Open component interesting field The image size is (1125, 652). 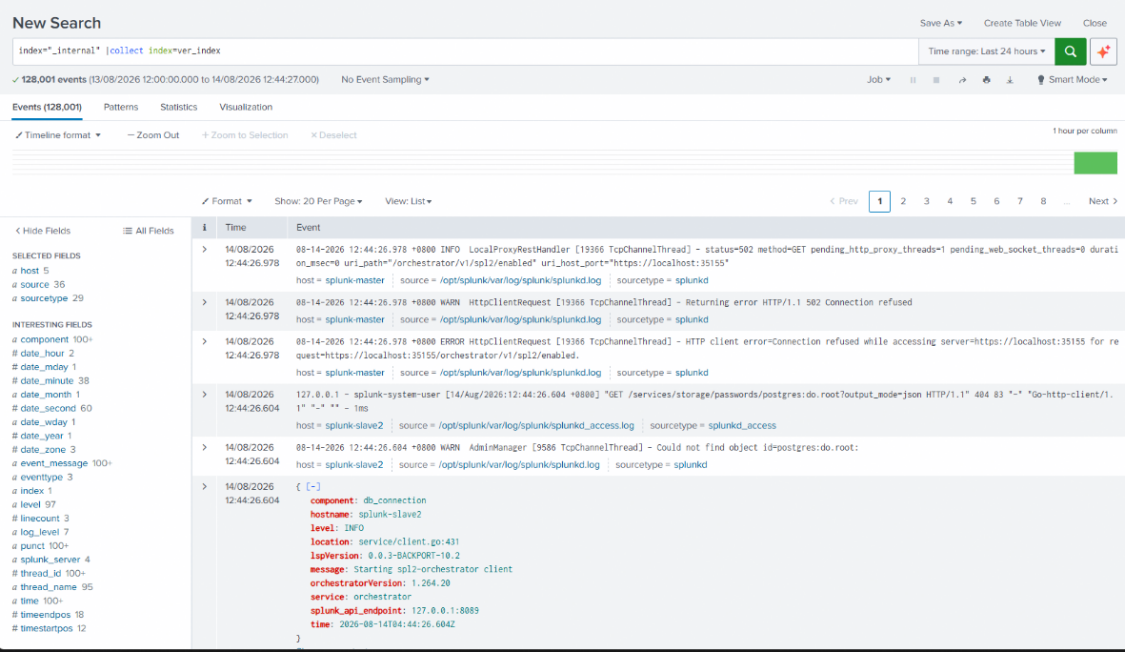(44, 339)
